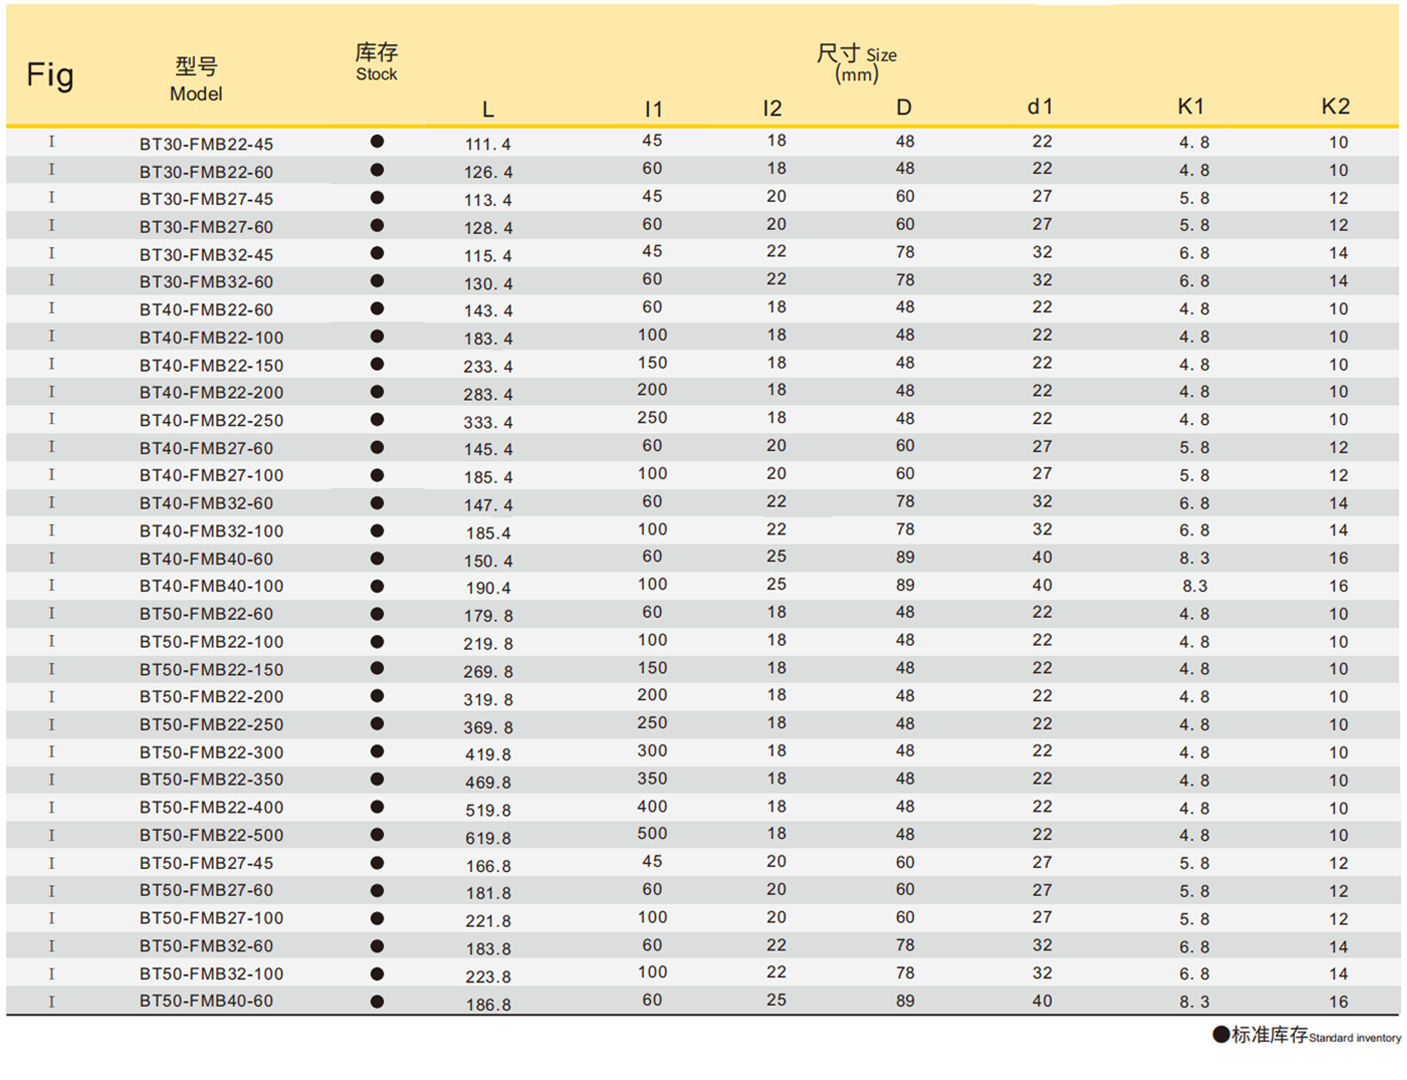
Task: Select model name BT40-FMB32-100
Action: 211,532
